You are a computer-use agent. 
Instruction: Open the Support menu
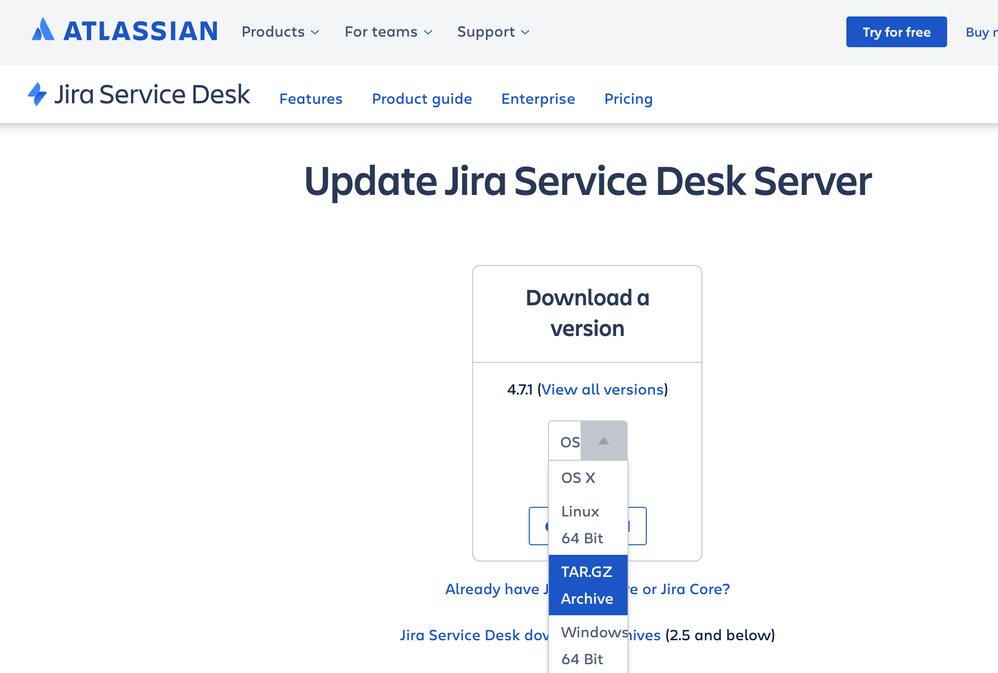(493, 32)
